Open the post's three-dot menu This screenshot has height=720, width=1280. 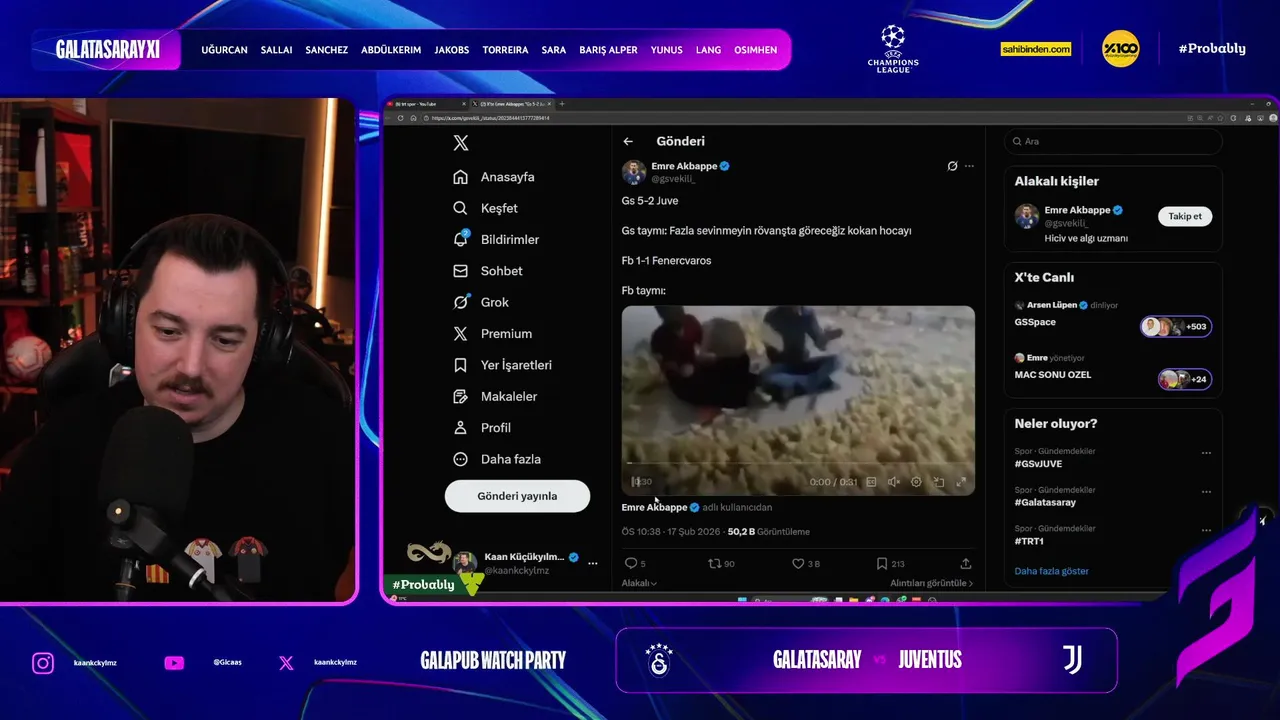(969, 166)
